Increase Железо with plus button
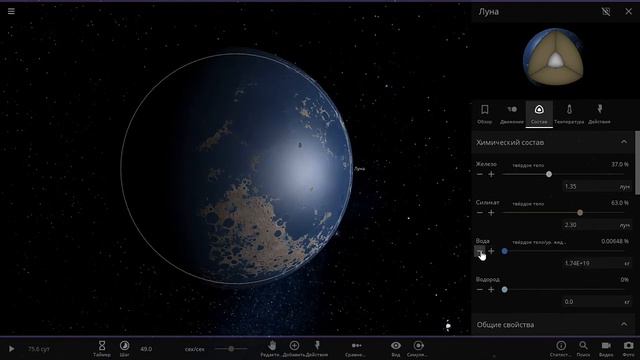The image size is (640, 360). pyautogui.click(x=491, y=174)
